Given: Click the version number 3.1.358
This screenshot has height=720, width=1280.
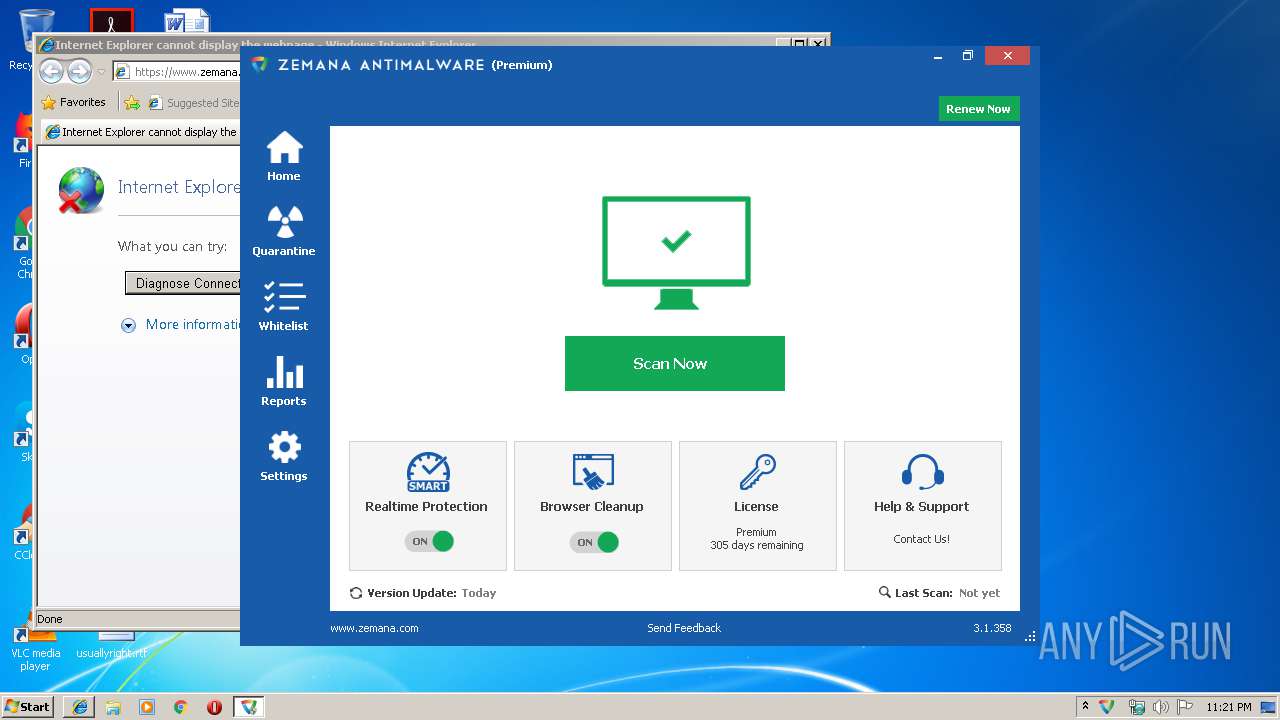Looking at the screenshot, I should (x=992, y=628).
